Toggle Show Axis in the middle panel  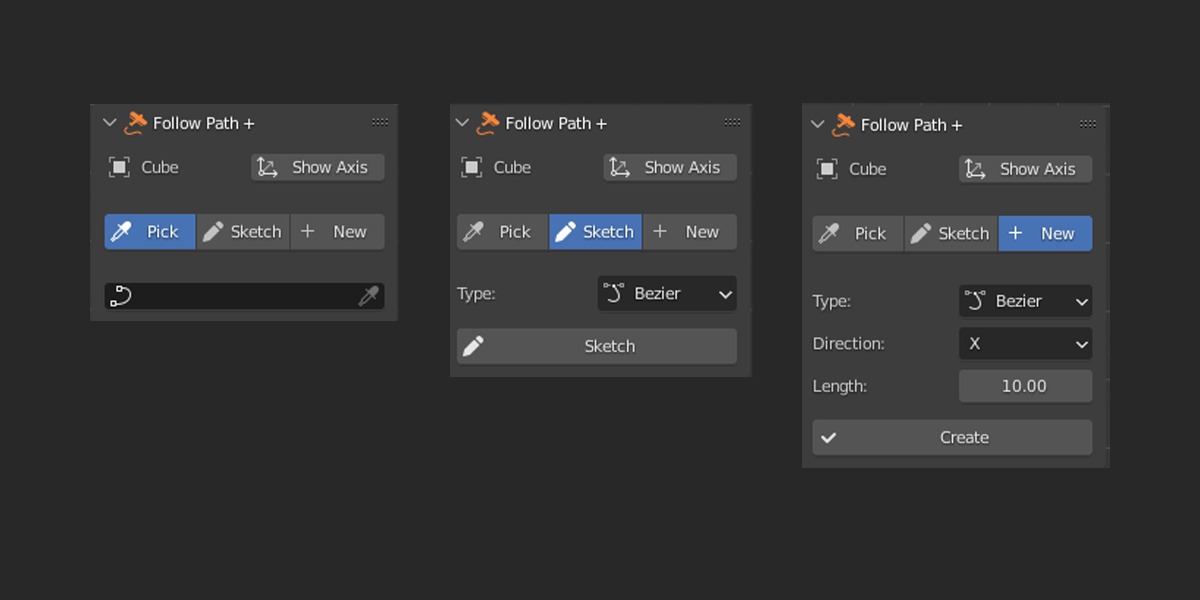[670, 168]
